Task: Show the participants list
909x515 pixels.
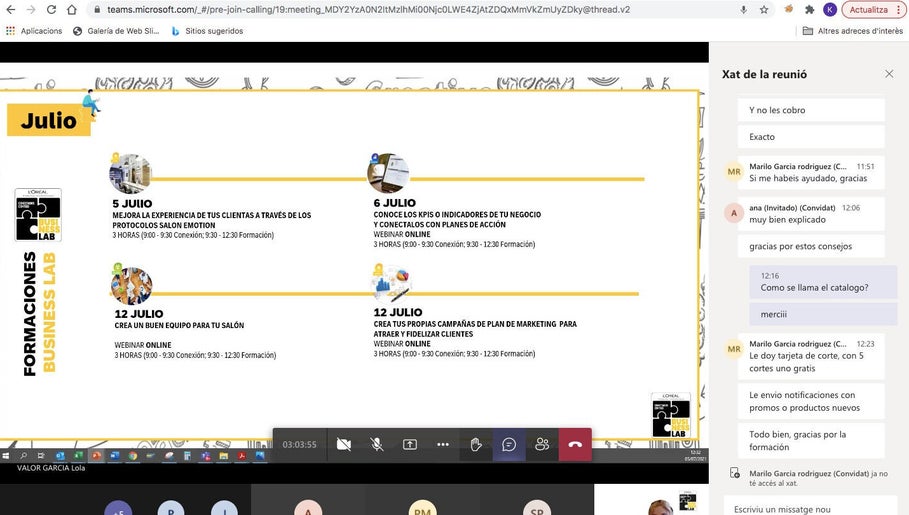Action: [x=542, y=444]
